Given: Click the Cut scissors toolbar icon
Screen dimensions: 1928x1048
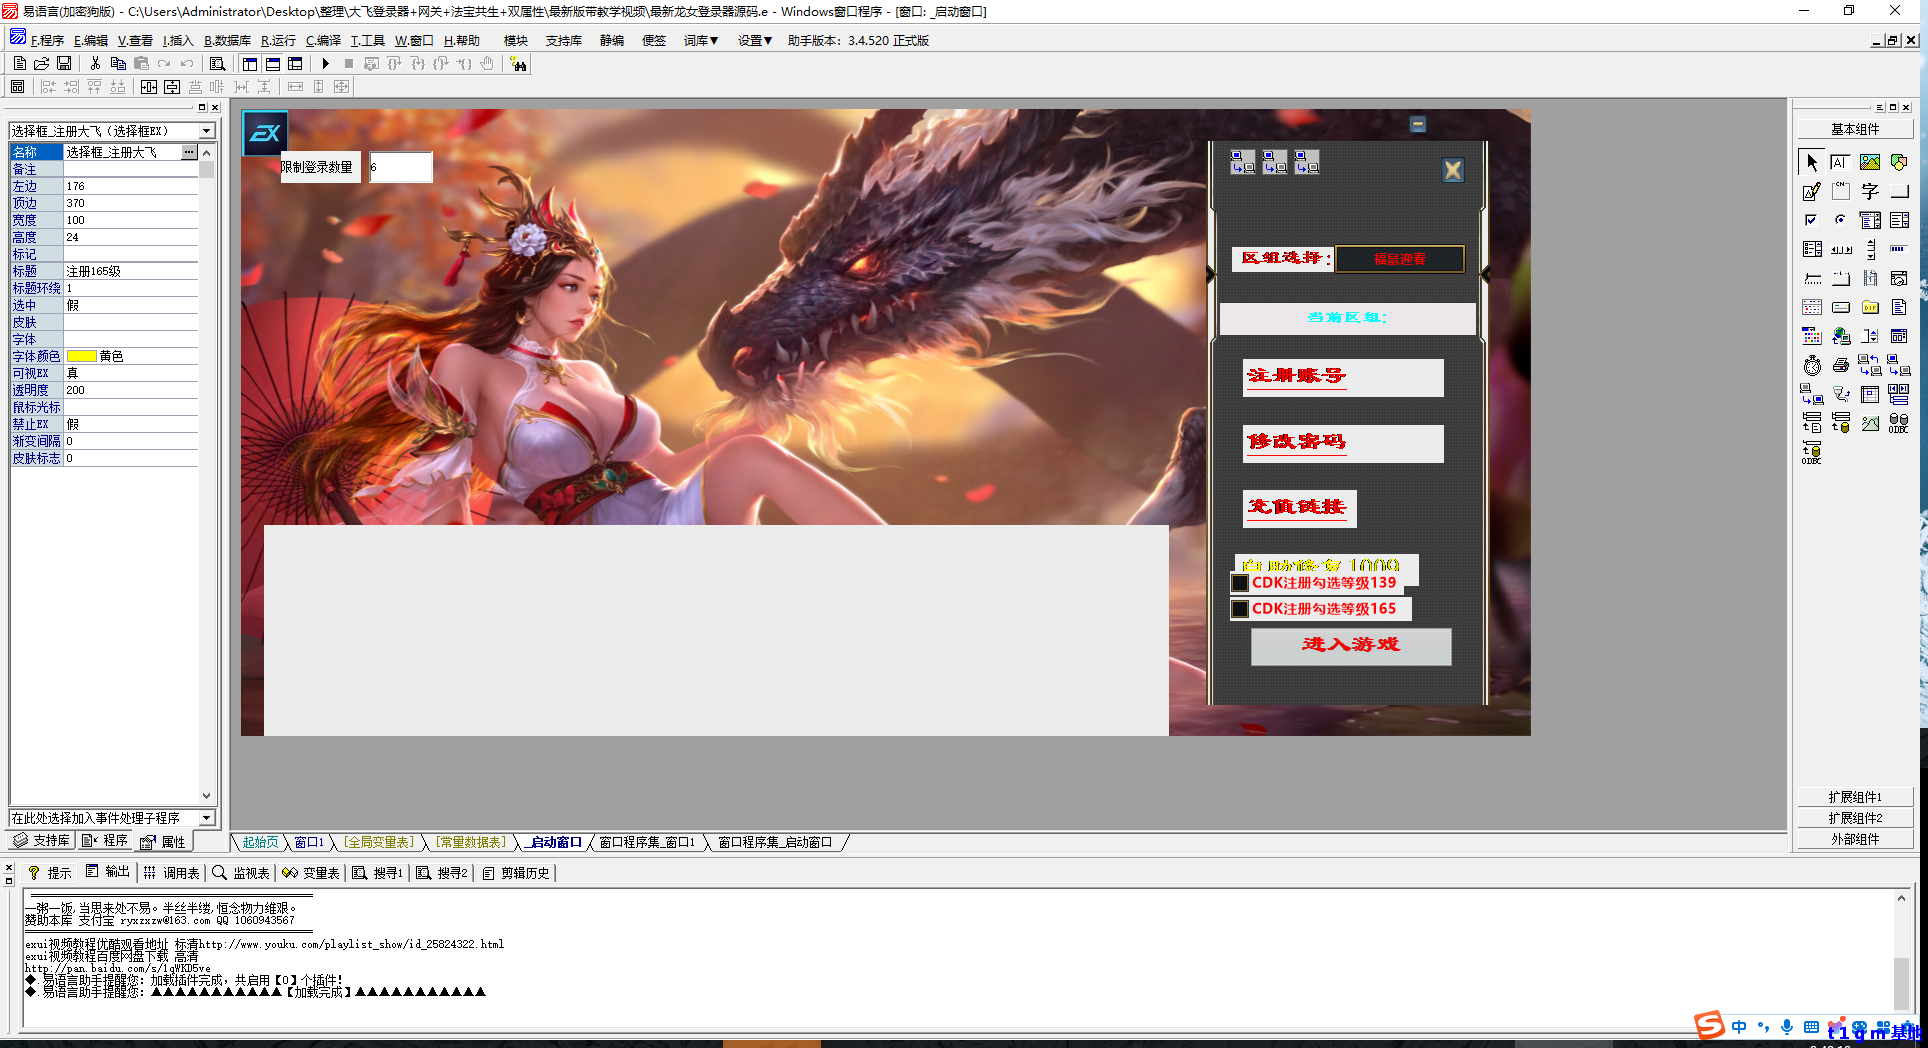Looking at the screenshot, I should 95,64.
